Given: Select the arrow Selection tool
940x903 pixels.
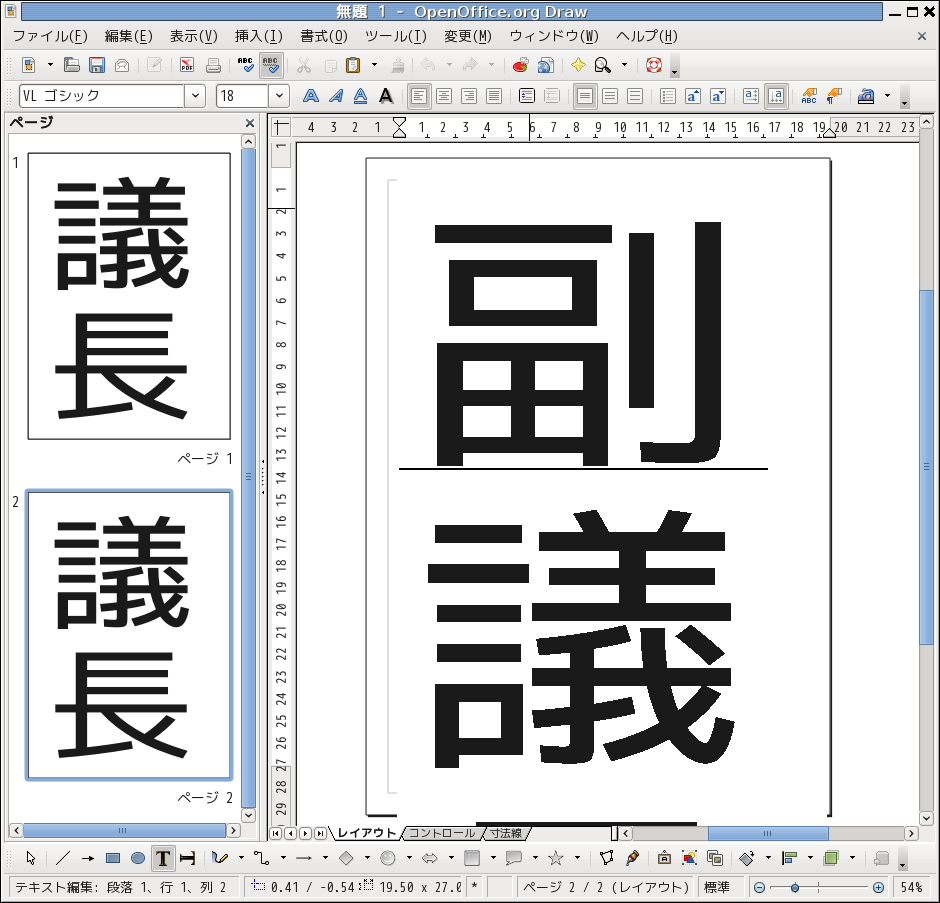Looking at the screenshot, I should (31, 858).
